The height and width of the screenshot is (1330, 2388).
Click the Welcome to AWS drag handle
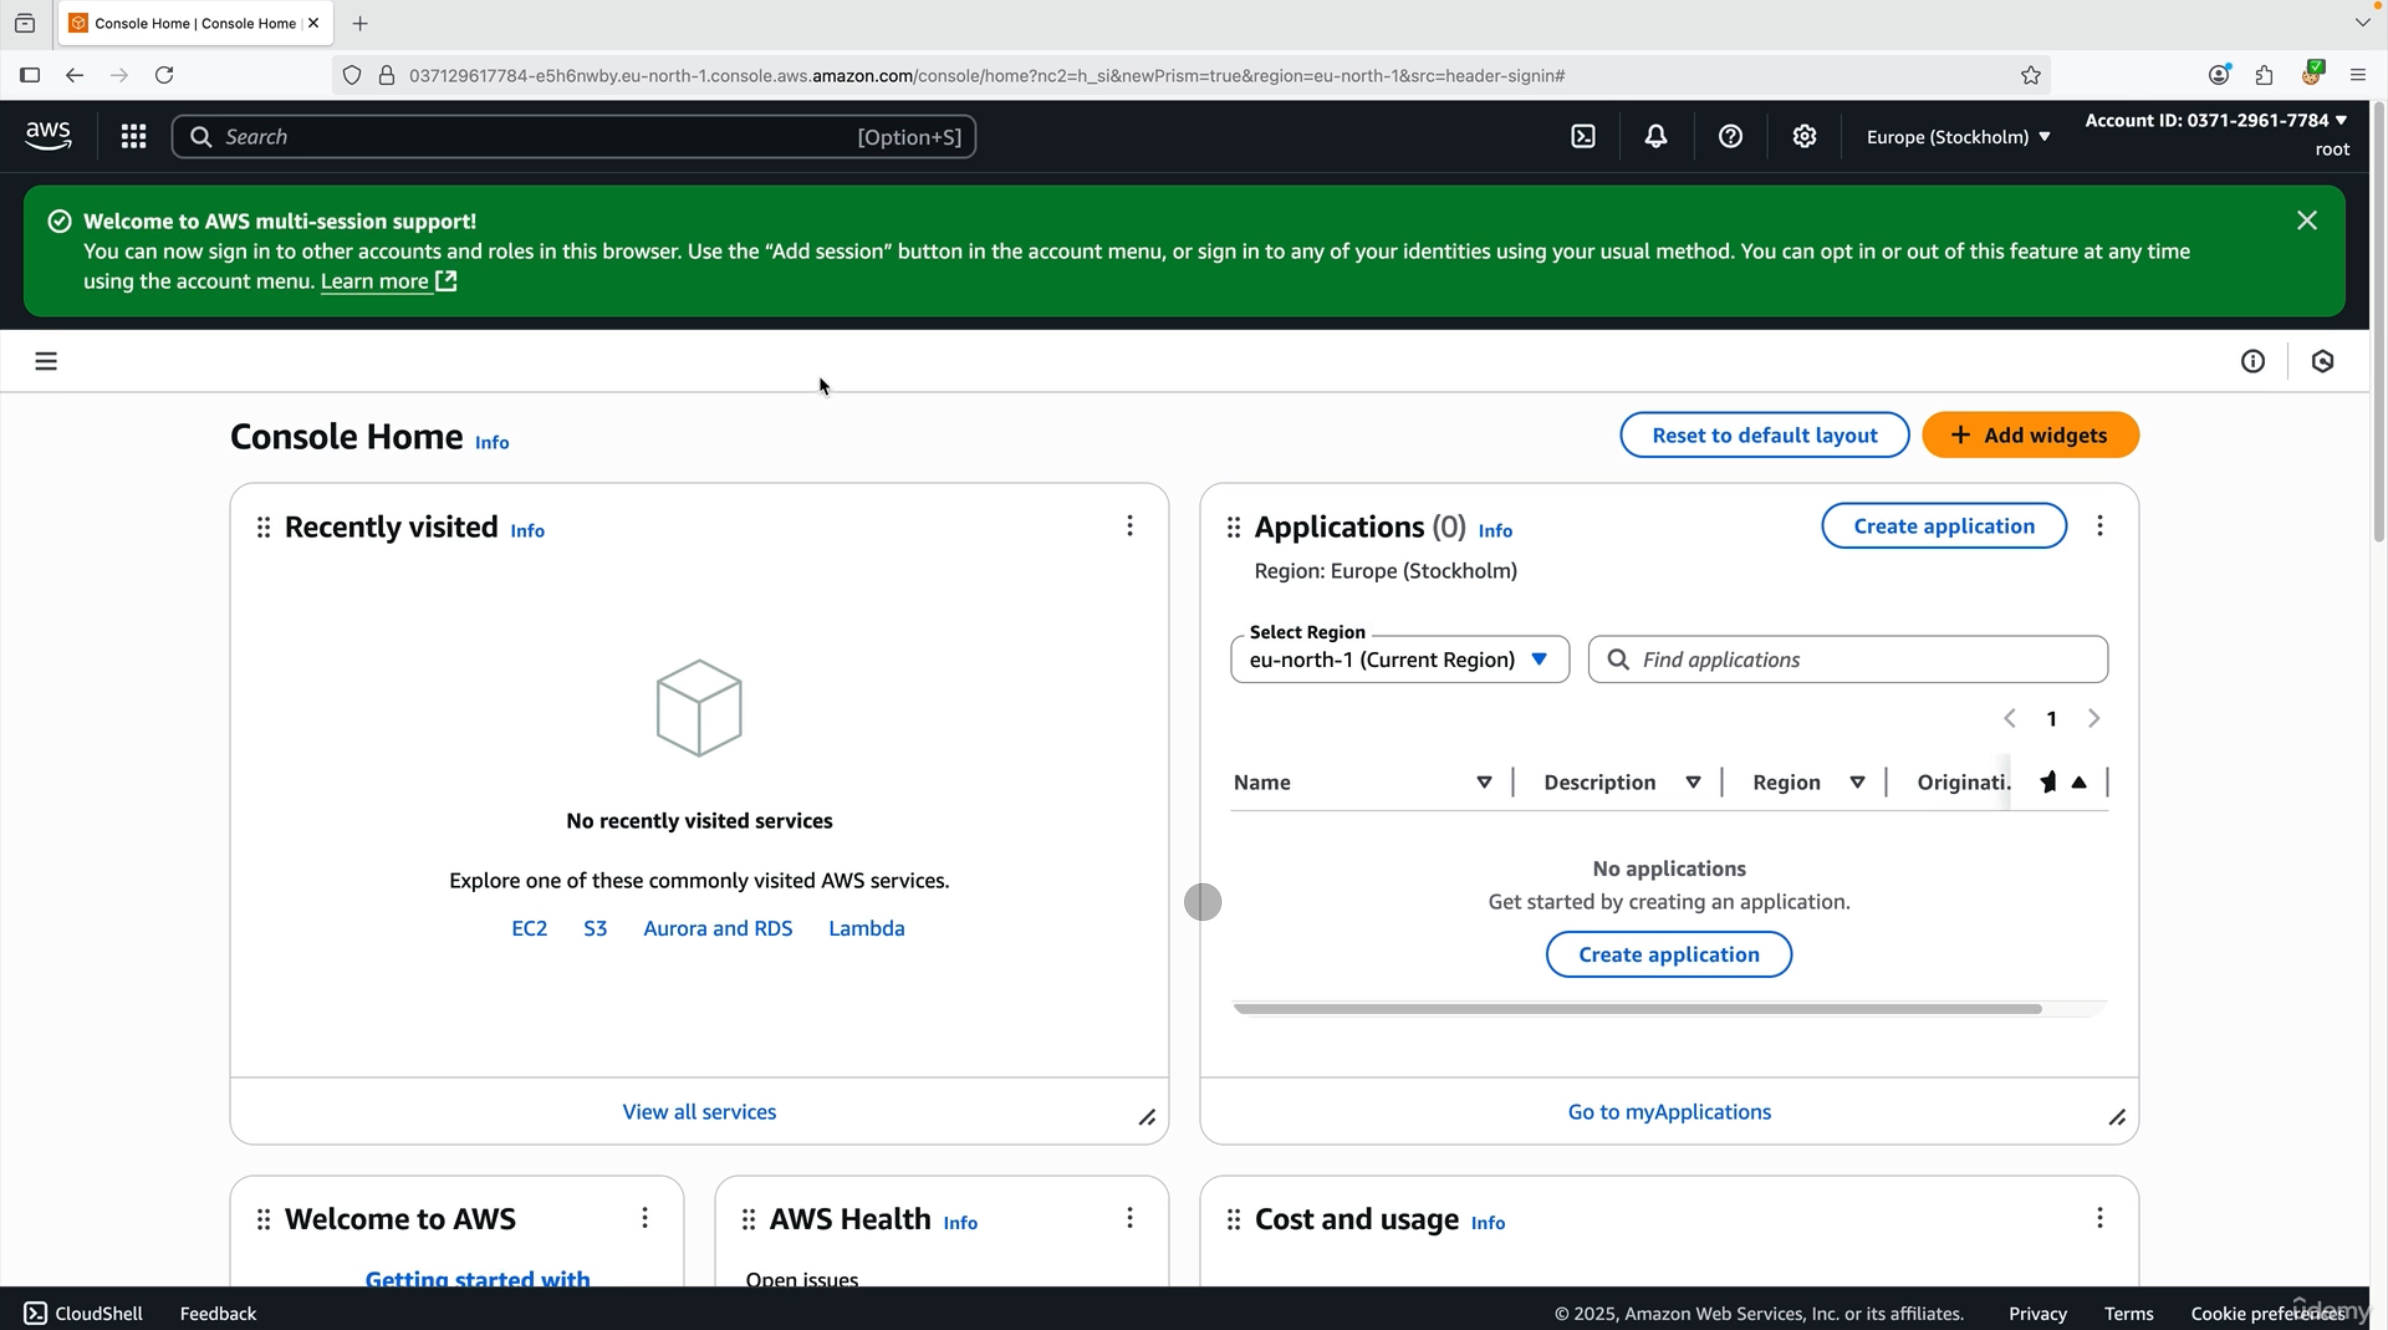263,1219
